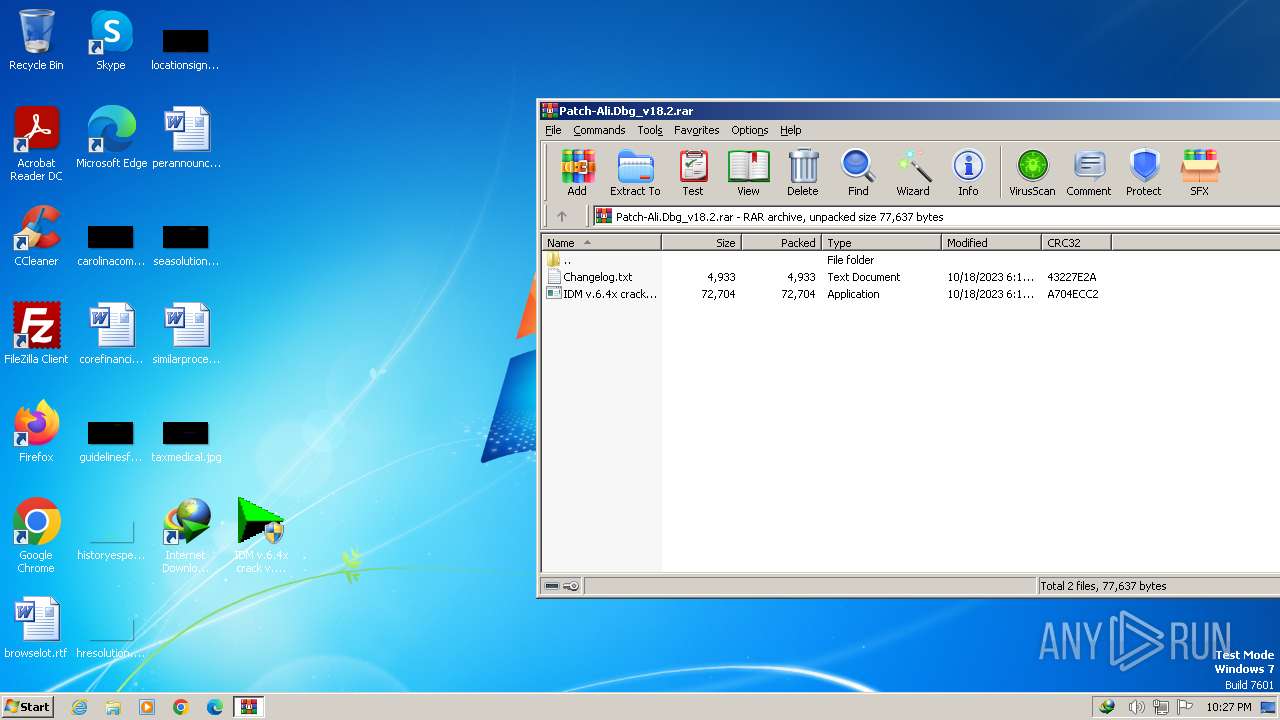This screenshot has width=1280, height=720.
Task: Click the Find toolbar icon
Action: click(x=858, y=172)
